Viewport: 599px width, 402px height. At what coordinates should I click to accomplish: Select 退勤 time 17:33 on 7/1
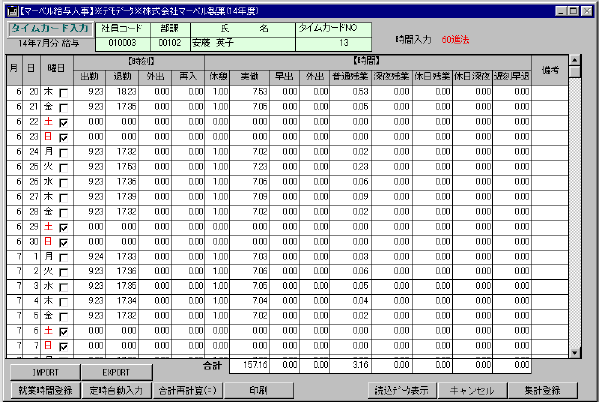[122, 256]
